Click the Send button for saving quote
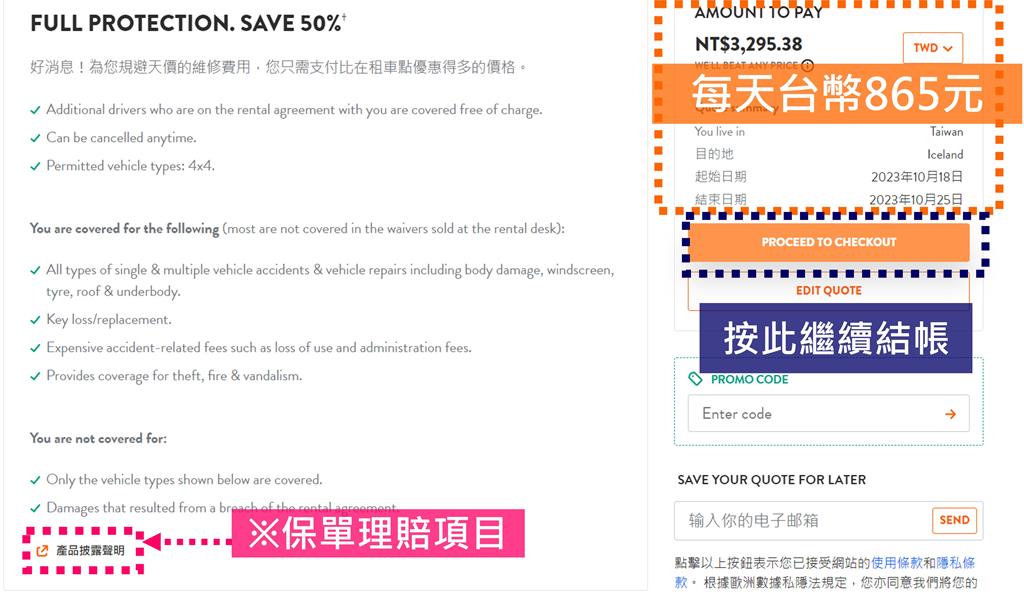1024x596 pixels. click(x=954, y=520)
